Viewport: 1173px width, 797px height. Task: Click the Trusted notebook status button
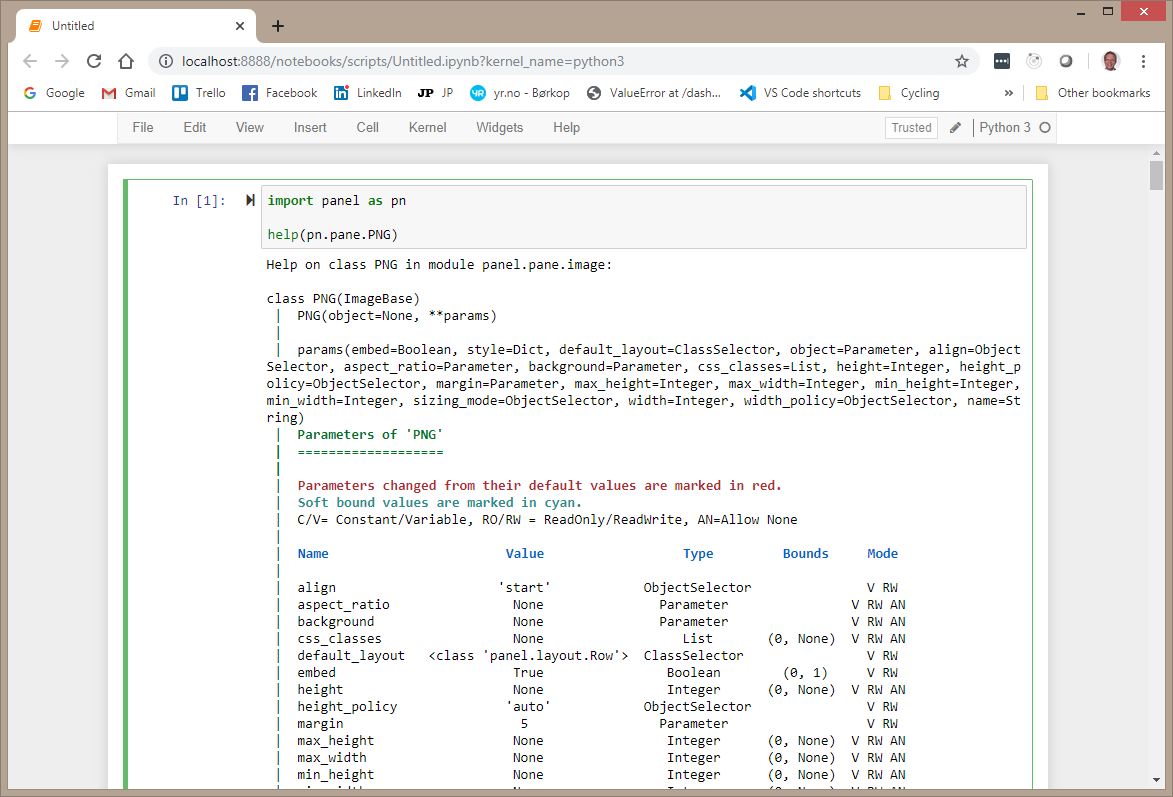click(x=910, y=127)
